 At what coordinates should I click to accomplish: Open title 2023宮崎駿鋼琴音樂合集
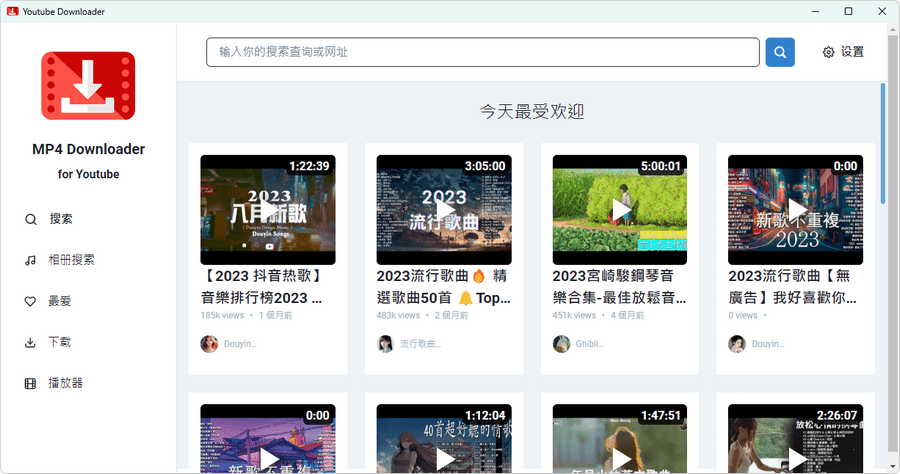coord(619,287)
